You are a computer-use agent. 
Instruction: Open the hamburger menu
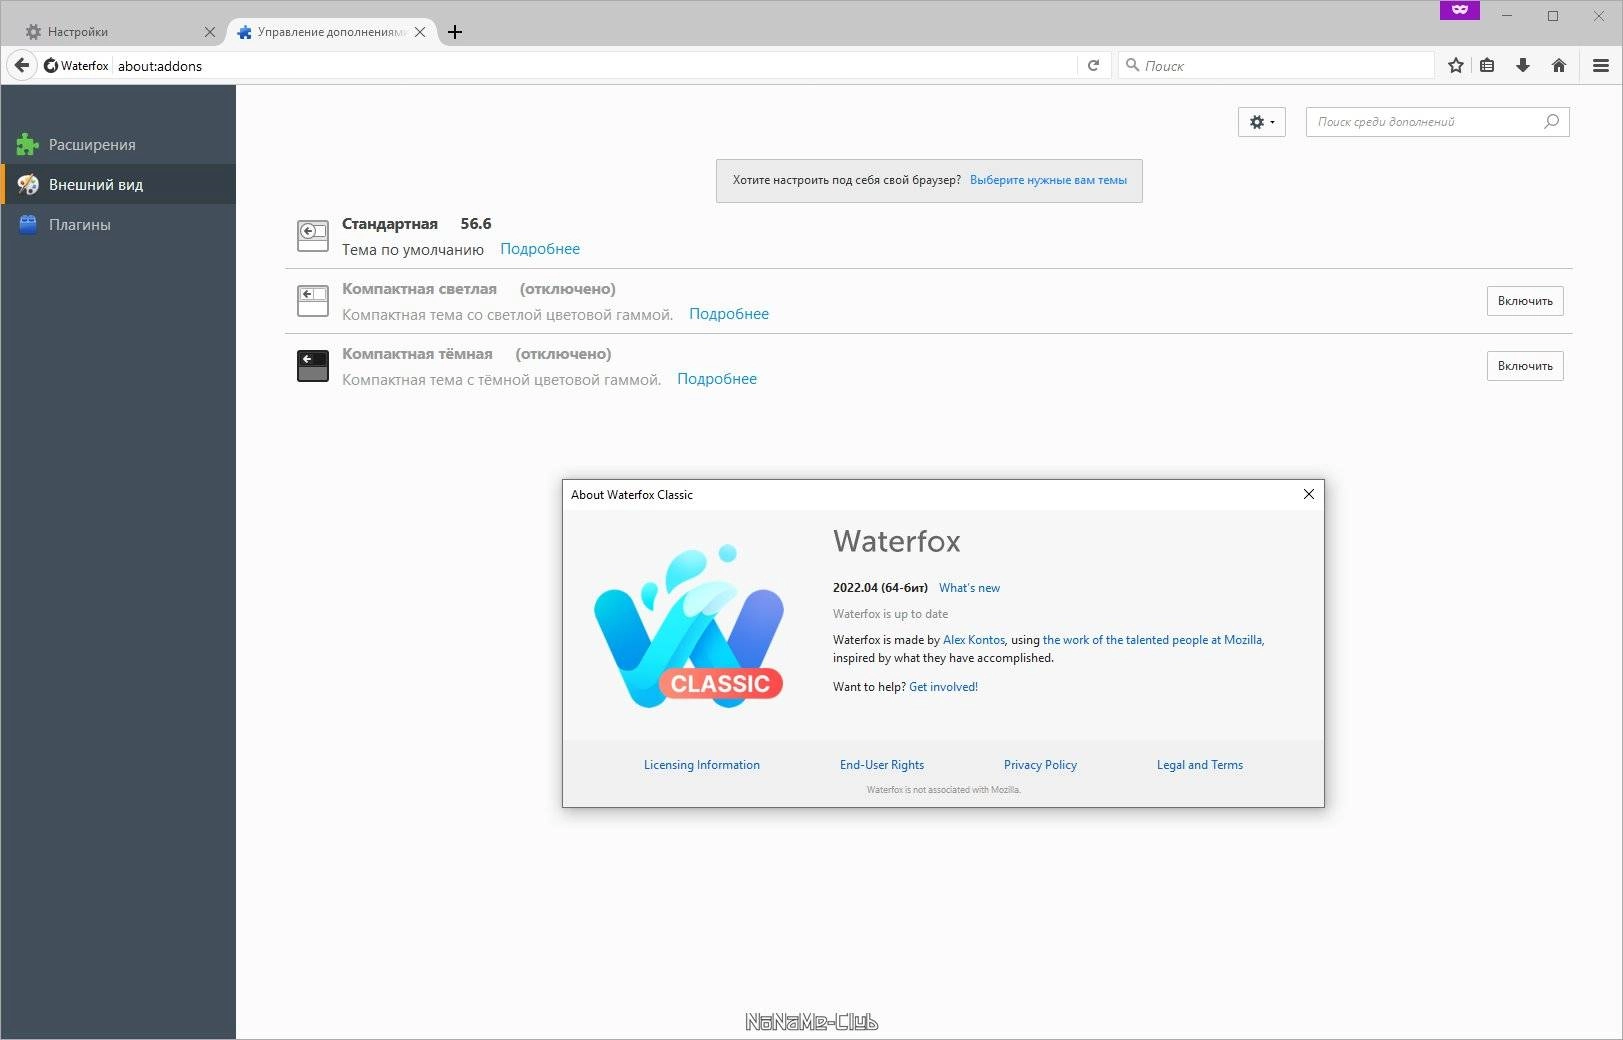[1601, 65]
